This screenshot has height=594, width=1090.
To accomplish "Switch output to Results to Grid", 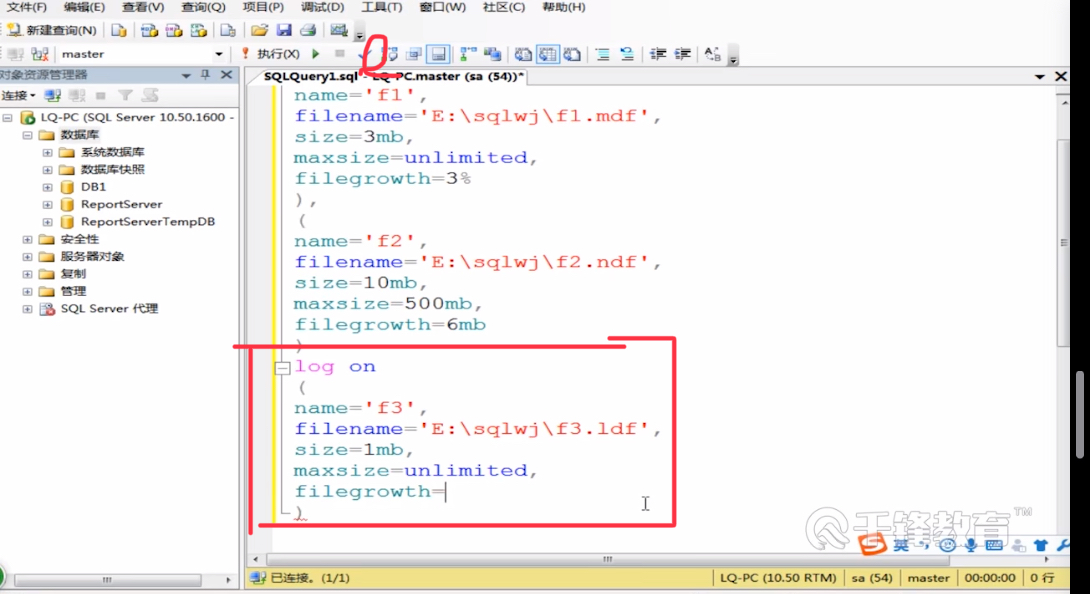I will pyautogui.click(x=548, y=54).
